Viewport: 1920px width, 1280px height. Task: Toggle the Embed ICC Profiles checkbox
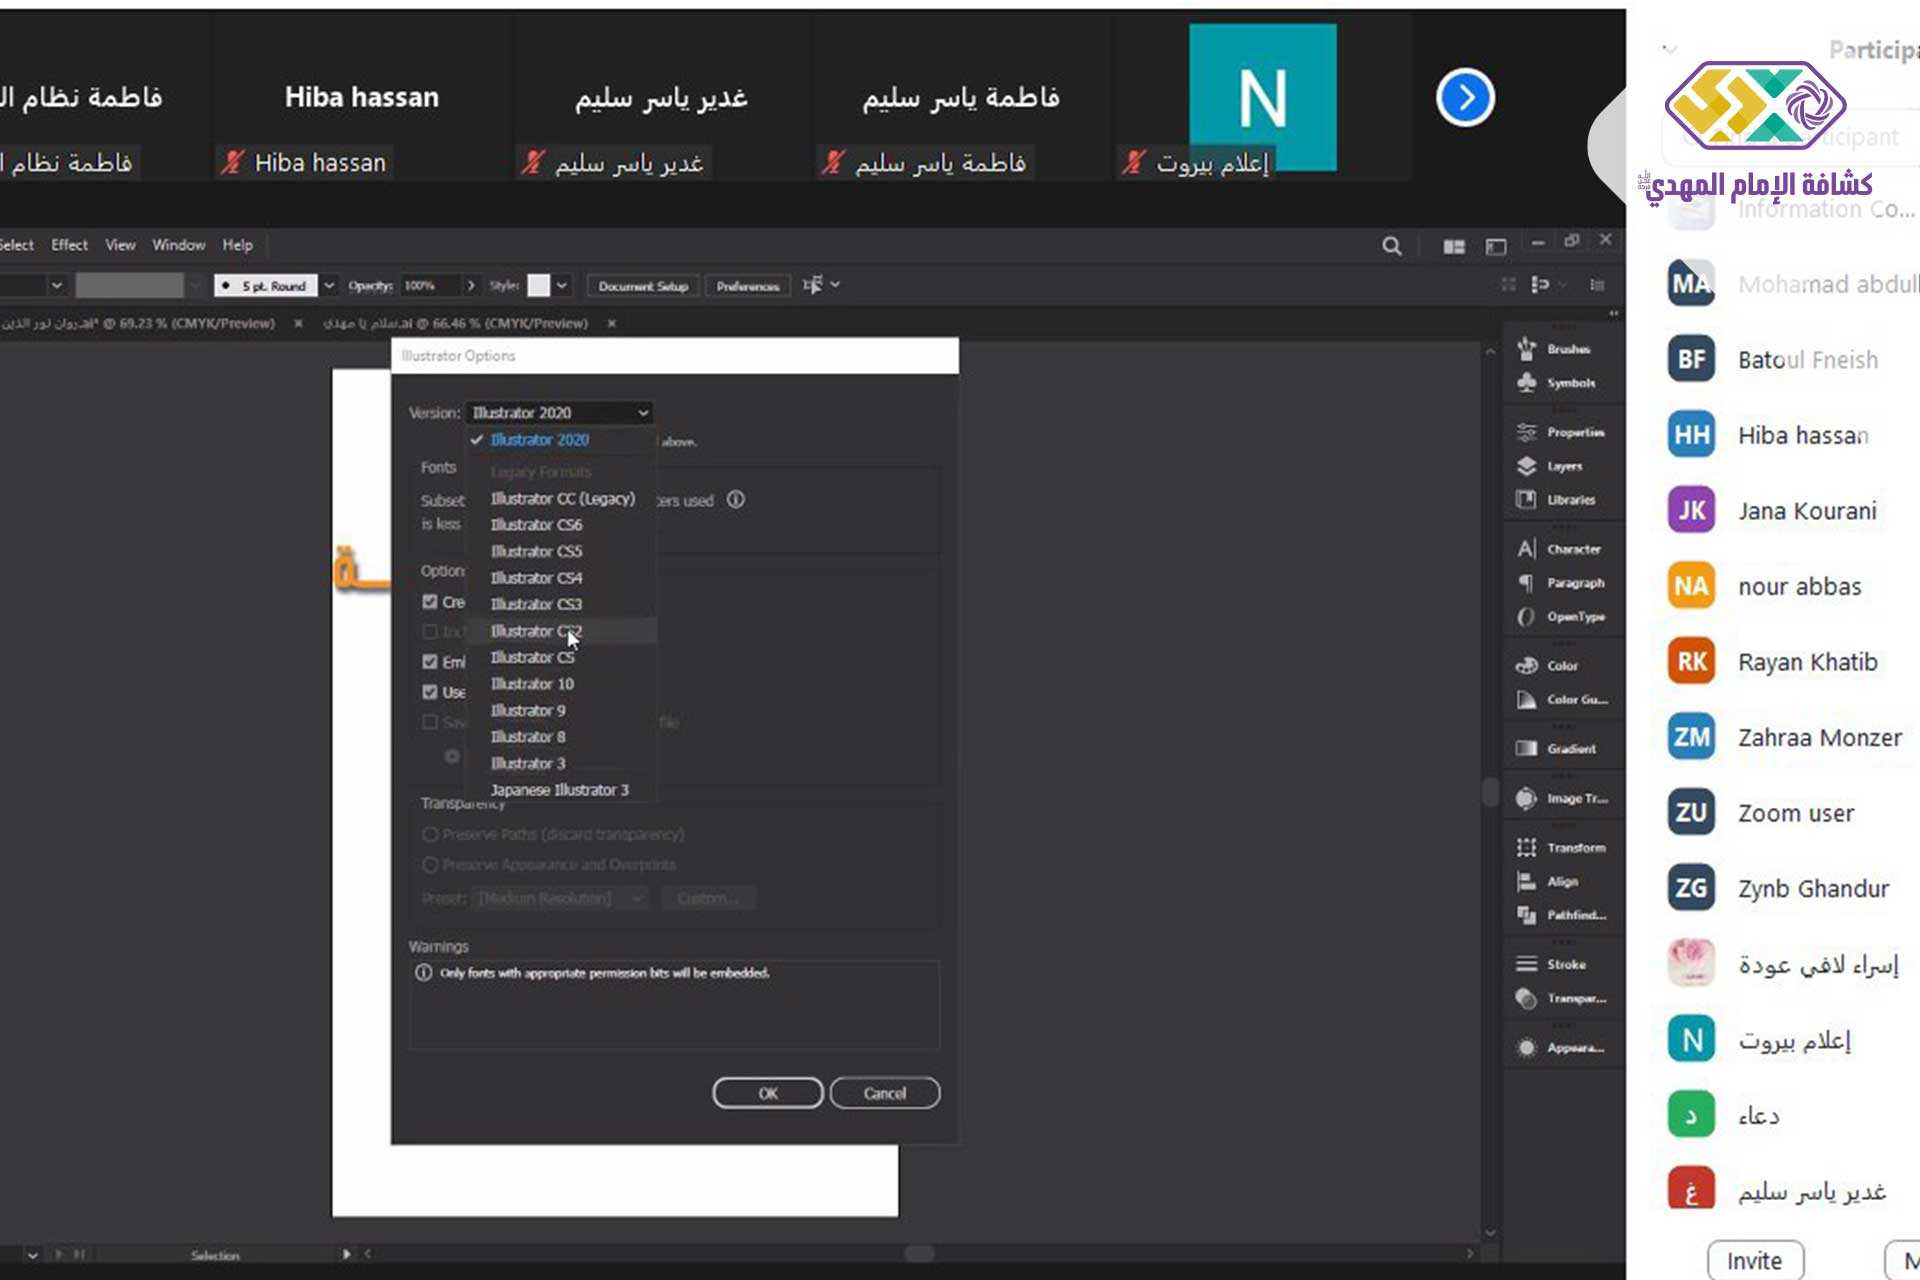click(430, 662)
